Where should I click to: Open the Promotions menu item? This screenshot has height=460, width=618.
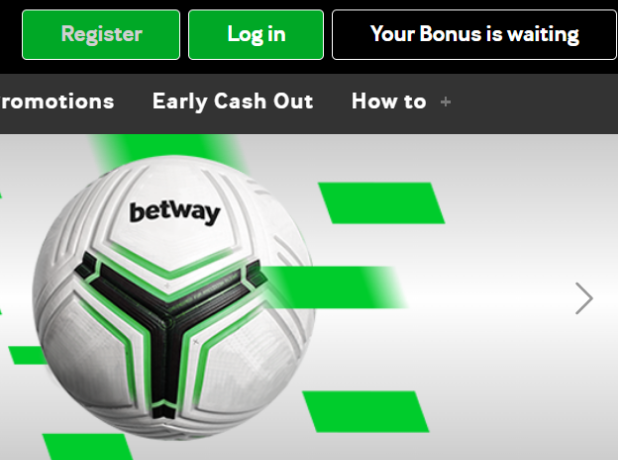click(x=57, y=102)
